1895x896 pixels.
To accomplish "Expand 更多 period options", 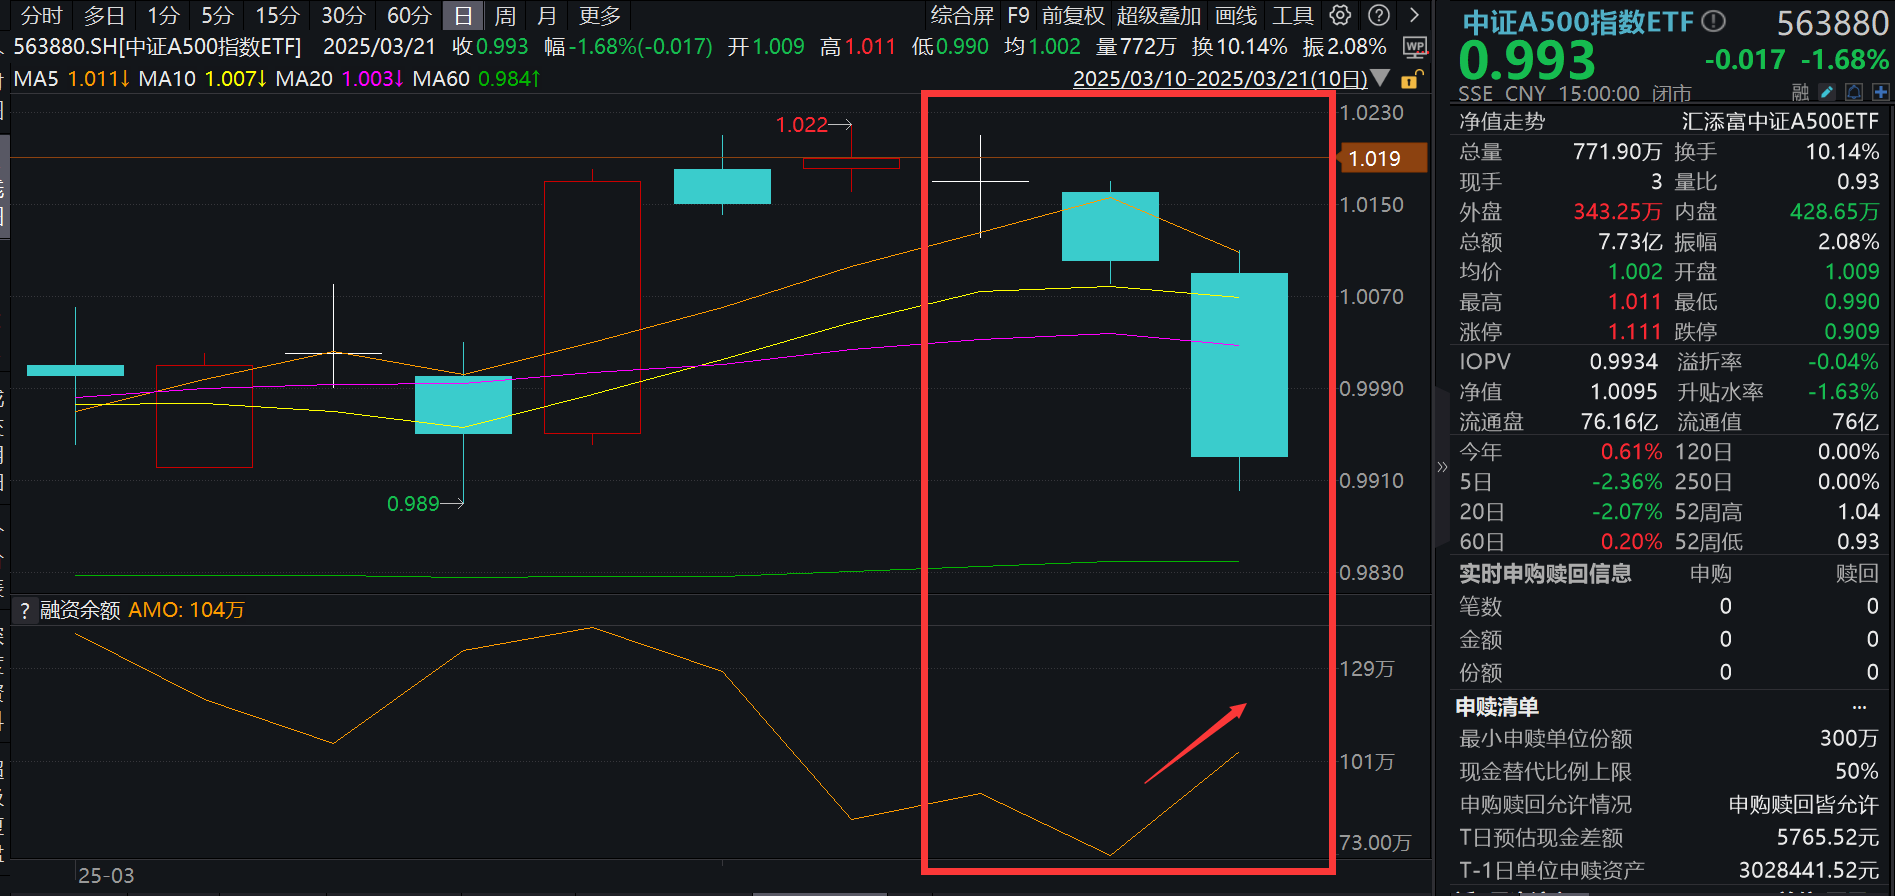I will click(599, 16).
